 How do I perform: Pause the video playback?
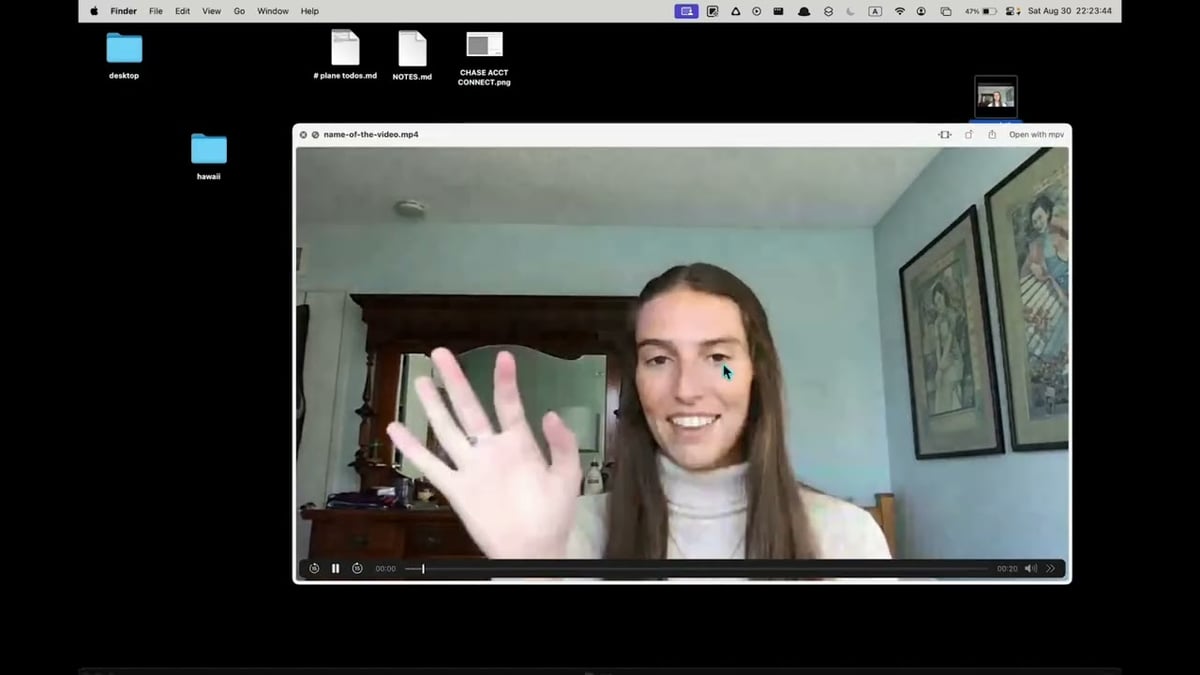point(335,568)
